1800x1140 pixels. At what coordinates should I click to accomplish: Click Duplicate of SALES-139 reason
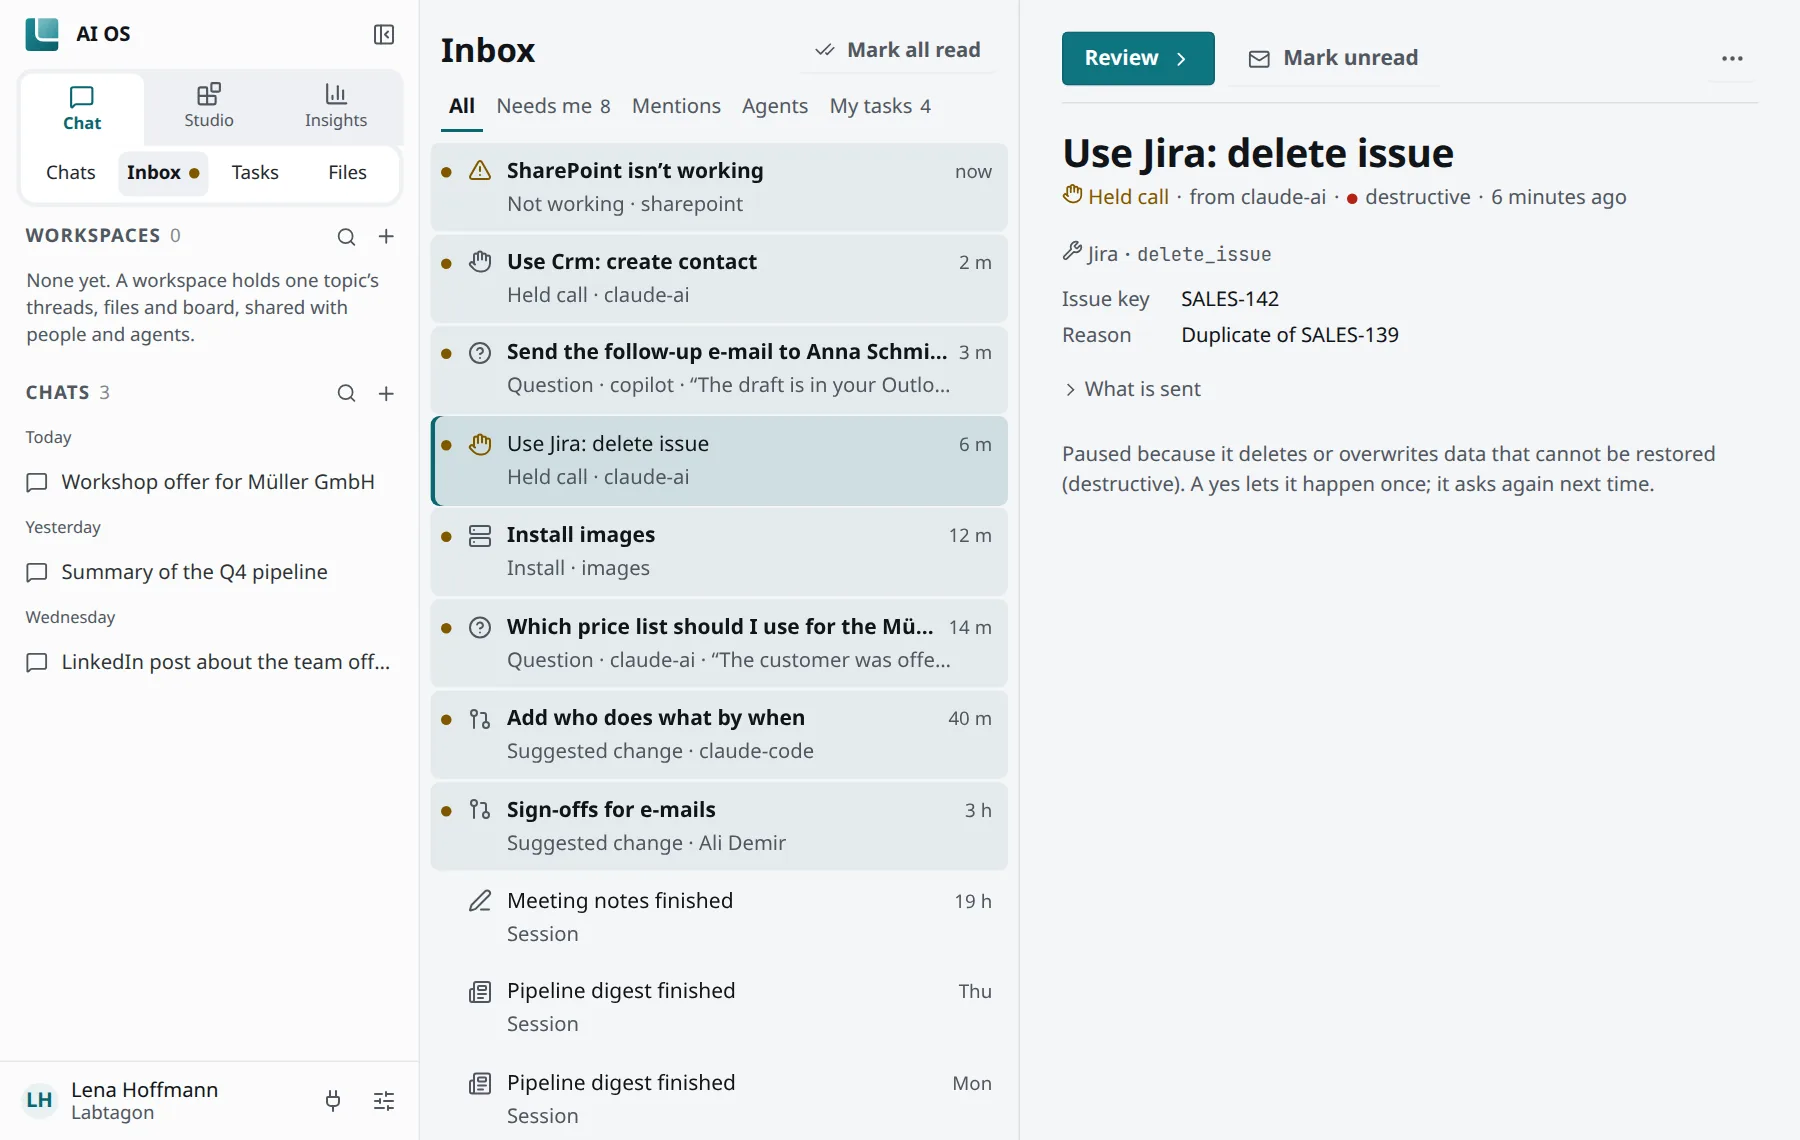pyautogui.click(x=1290, y=335)
